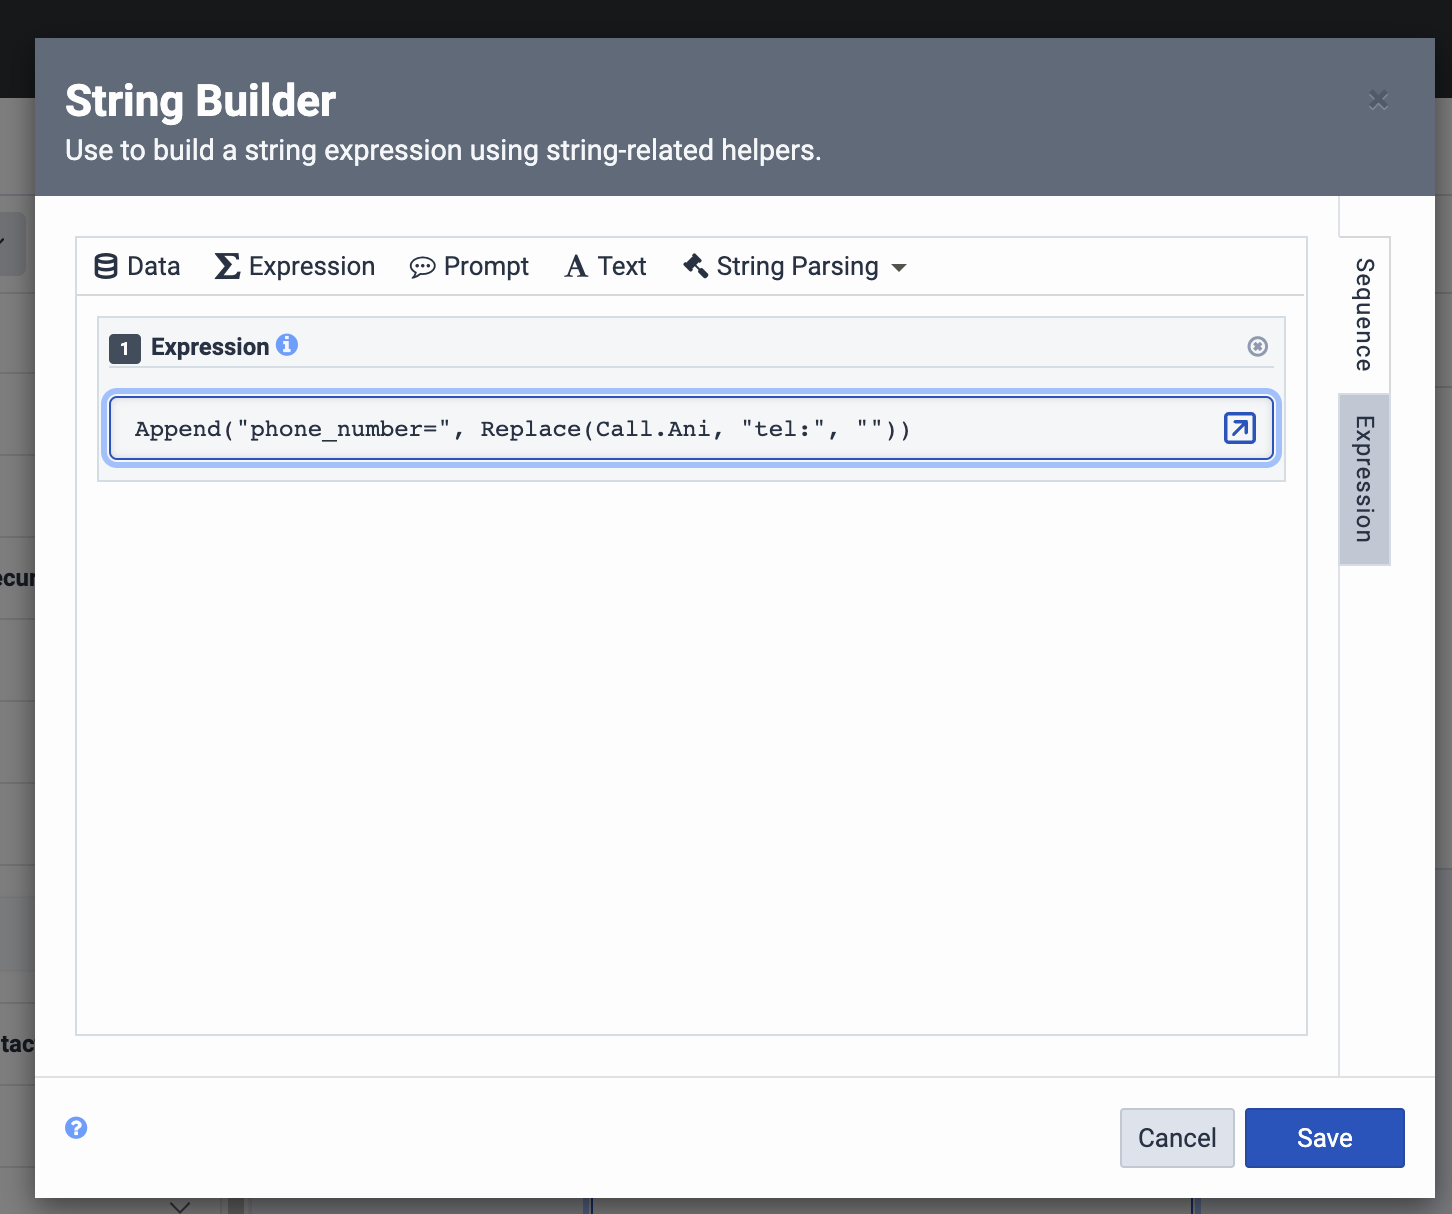Remove the expression item with circled X

[x=1258, y=346]
